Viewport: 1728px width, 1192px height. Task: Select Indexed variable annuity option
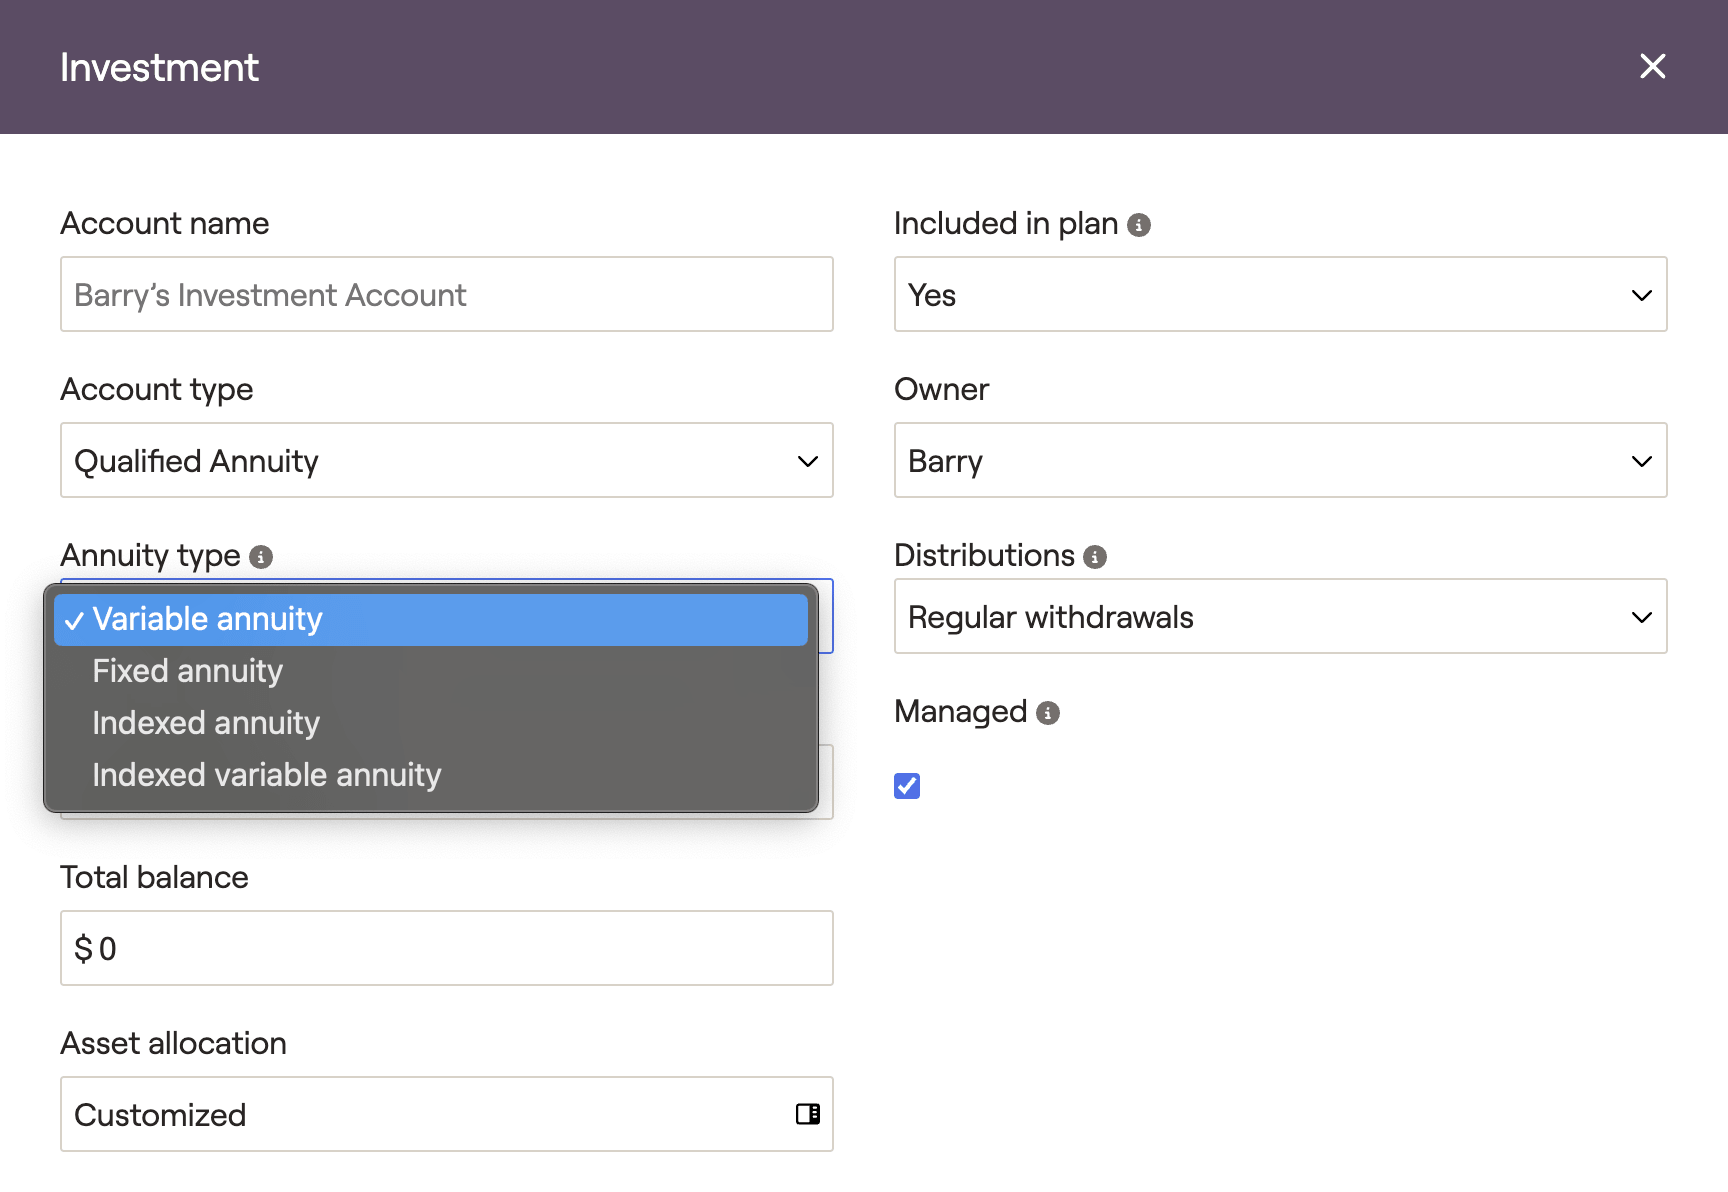[x=266, y=775]
